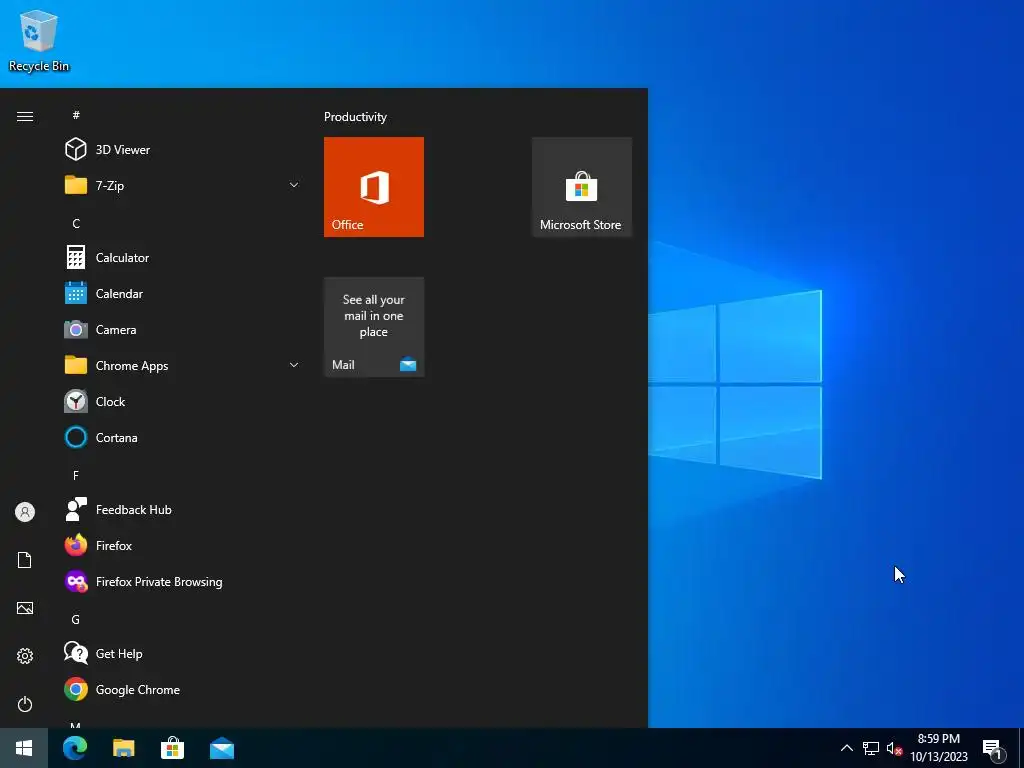Open Settings gear in Start sidebar
Viewport: 1024px width, 768px height.
(25, 656)
